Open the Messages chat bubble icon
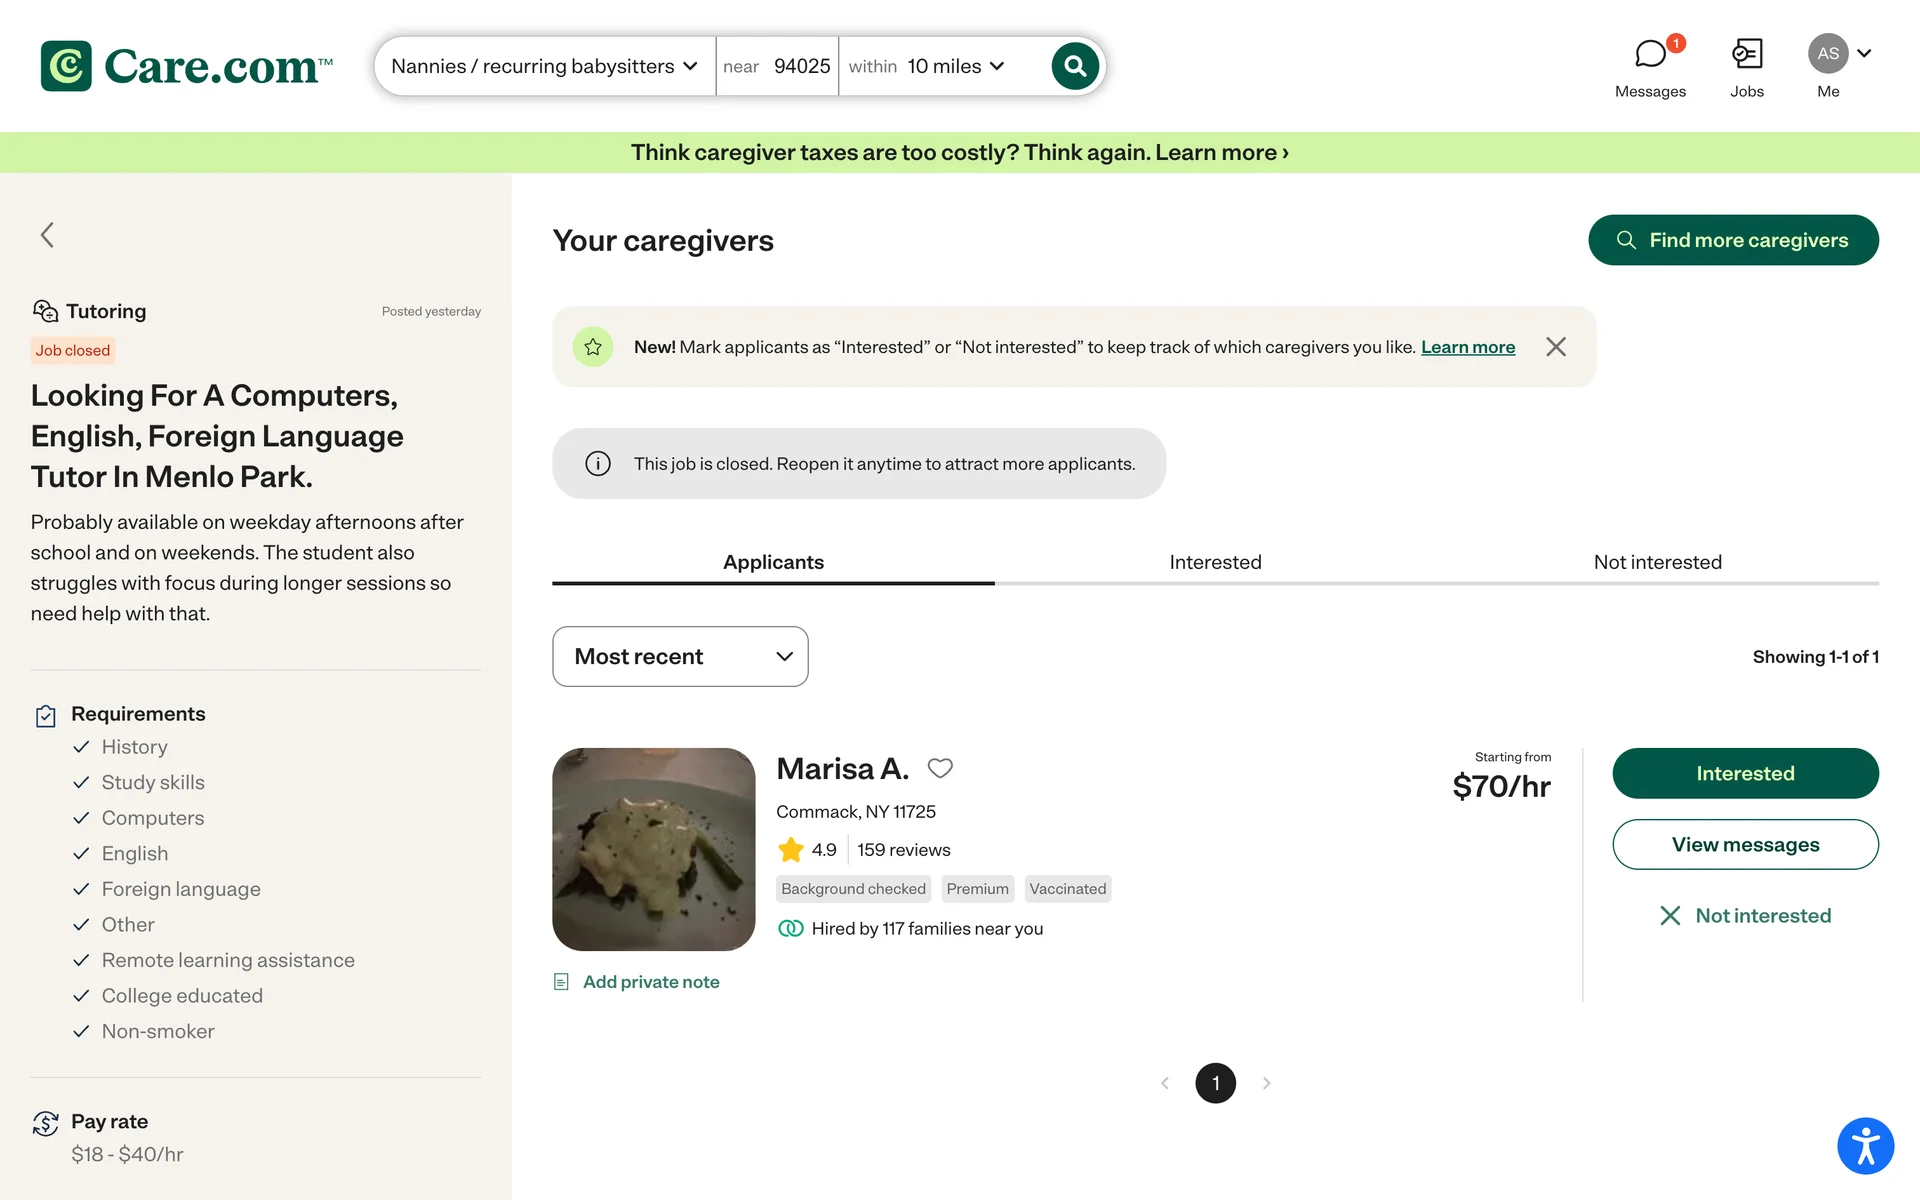The height and width of the screenshot is (1200, 1920). (x=1650, y=54)
